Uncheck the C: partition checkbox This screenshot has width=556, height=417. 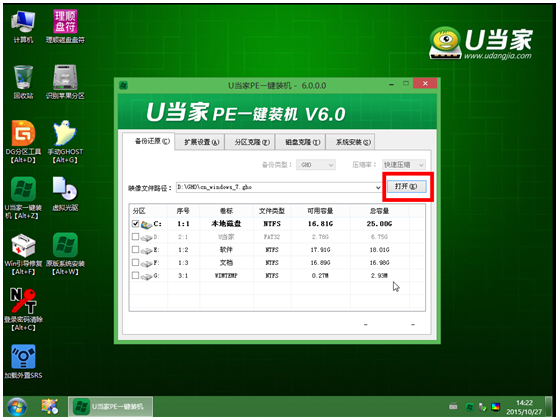(x=135, y=224)
